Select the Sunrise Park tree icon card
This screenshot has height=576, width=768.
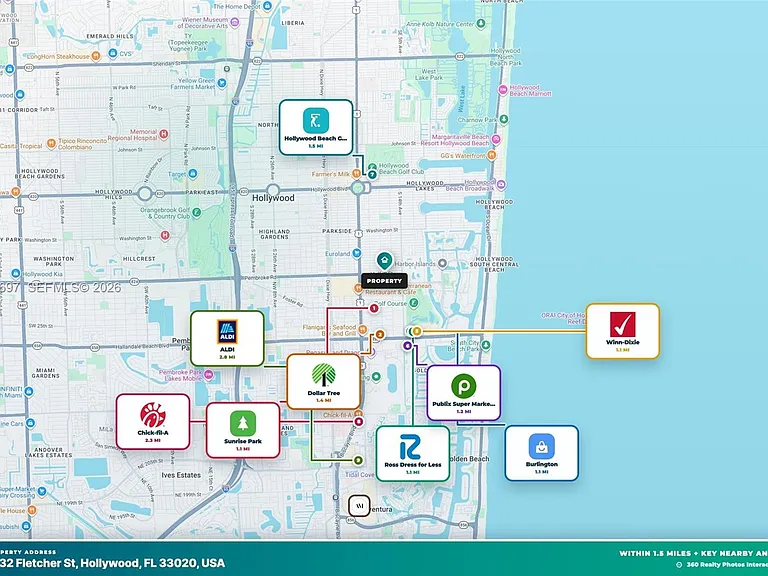pyautogui.click(x=243, y=430)
